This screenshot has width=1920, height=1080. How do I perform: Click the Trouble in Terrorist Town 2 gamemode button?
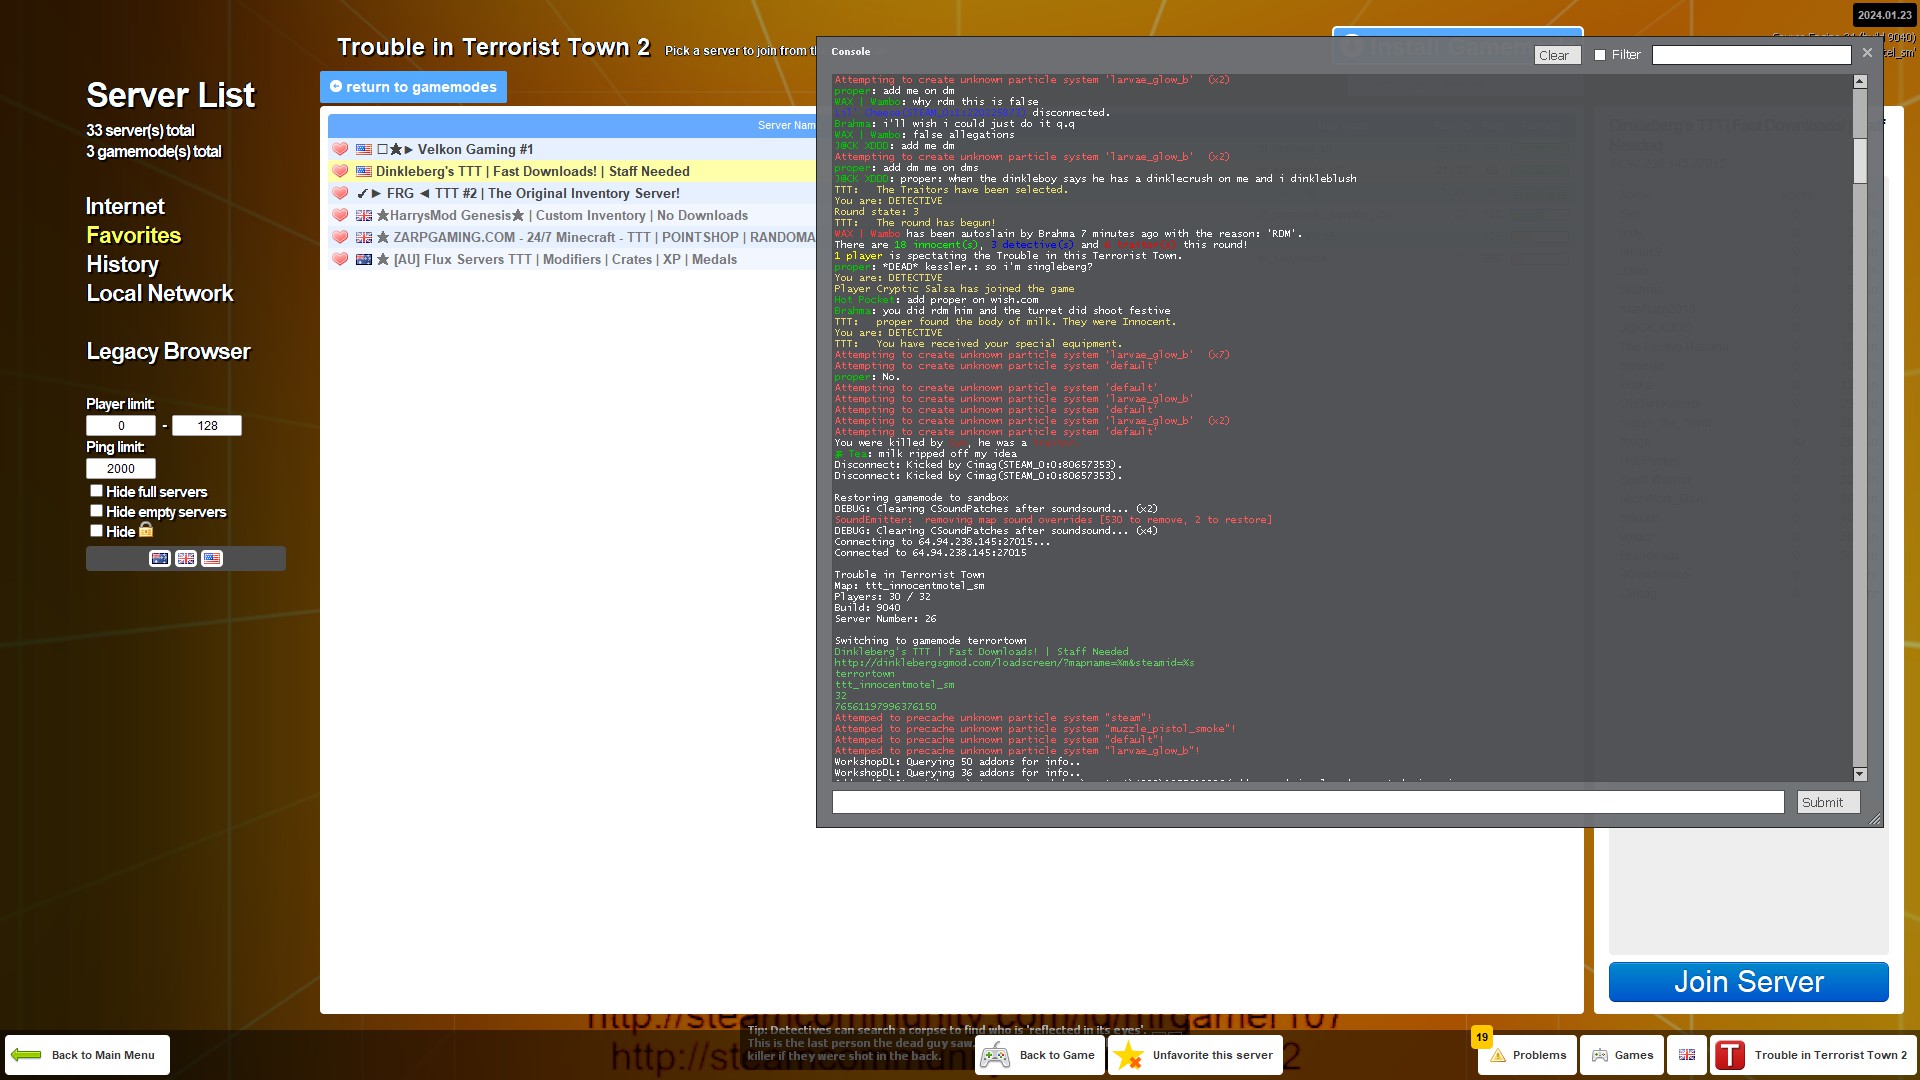[1814, 1055]
